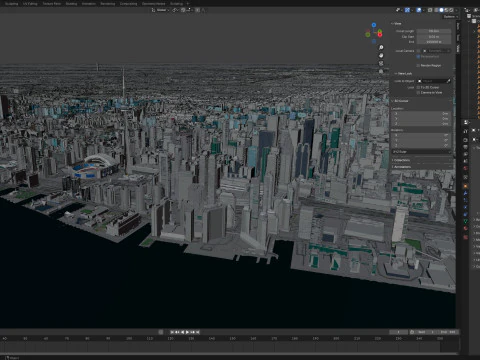Image resolution: width=480 pixels, height=360 pixels.
Task: Enable the Render Region checkbox
Action: 418,66
